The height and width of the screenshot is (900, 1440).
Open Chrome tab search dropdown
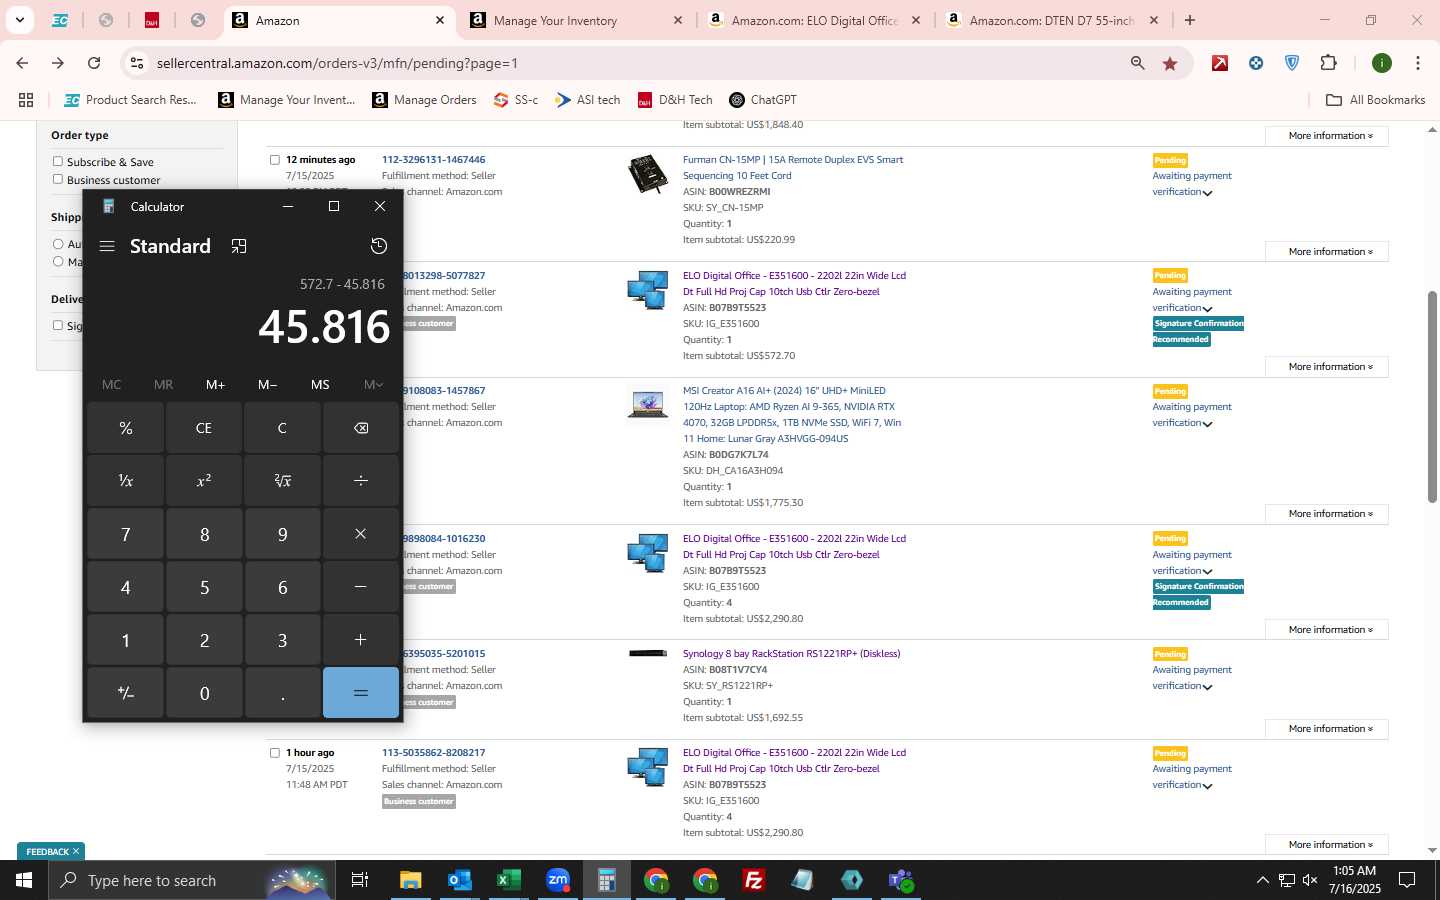click(x=19, y=20)
